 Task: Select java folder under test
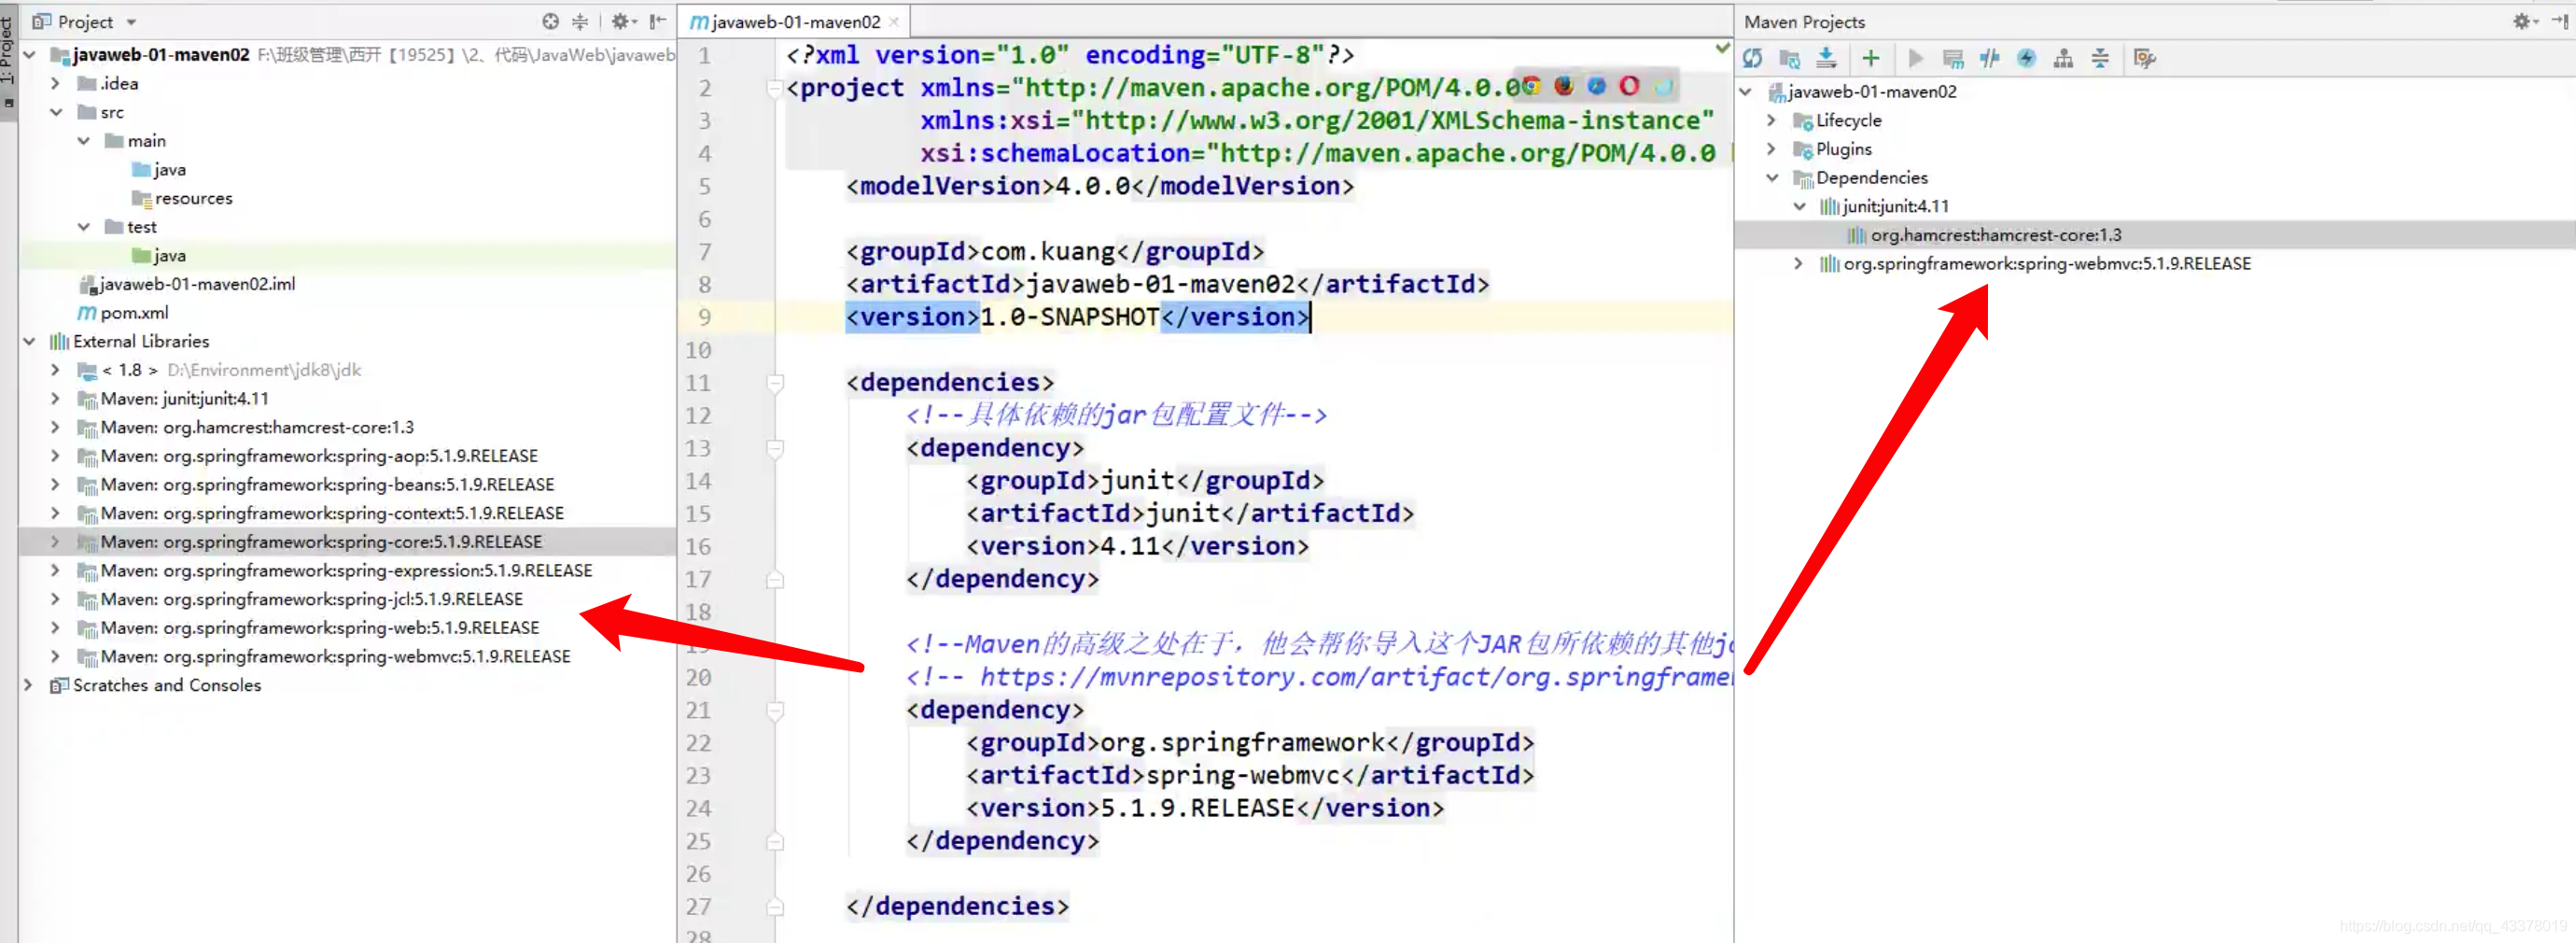coord(159,256)
